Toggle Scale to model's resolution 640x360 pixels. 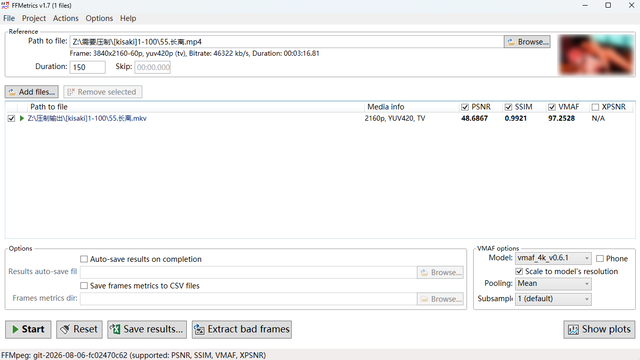519,271
